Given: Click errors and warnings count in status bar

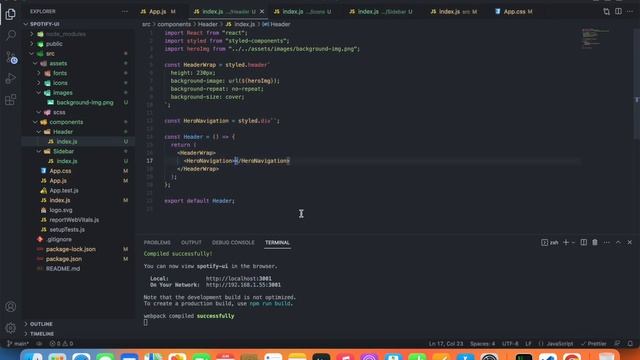Looking at the screenshot, I should point(61,344).
